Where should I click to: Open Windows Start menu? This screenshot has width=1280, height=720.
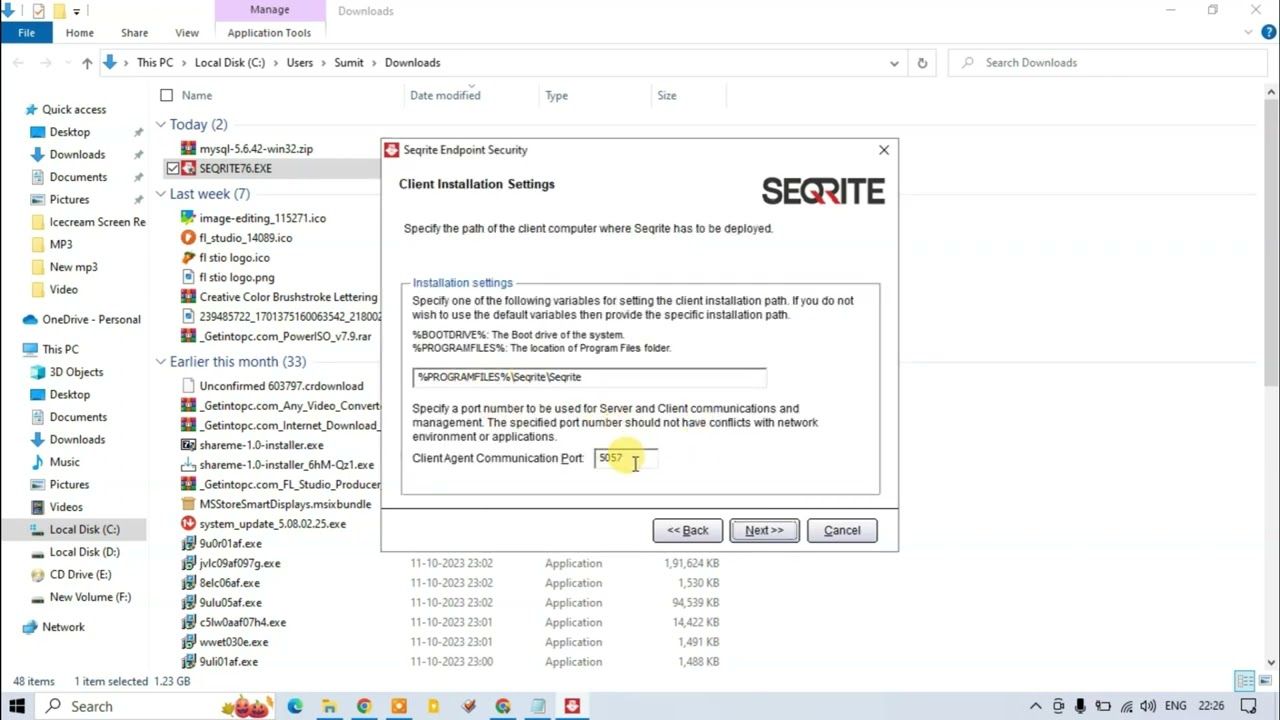click(19, 706)
